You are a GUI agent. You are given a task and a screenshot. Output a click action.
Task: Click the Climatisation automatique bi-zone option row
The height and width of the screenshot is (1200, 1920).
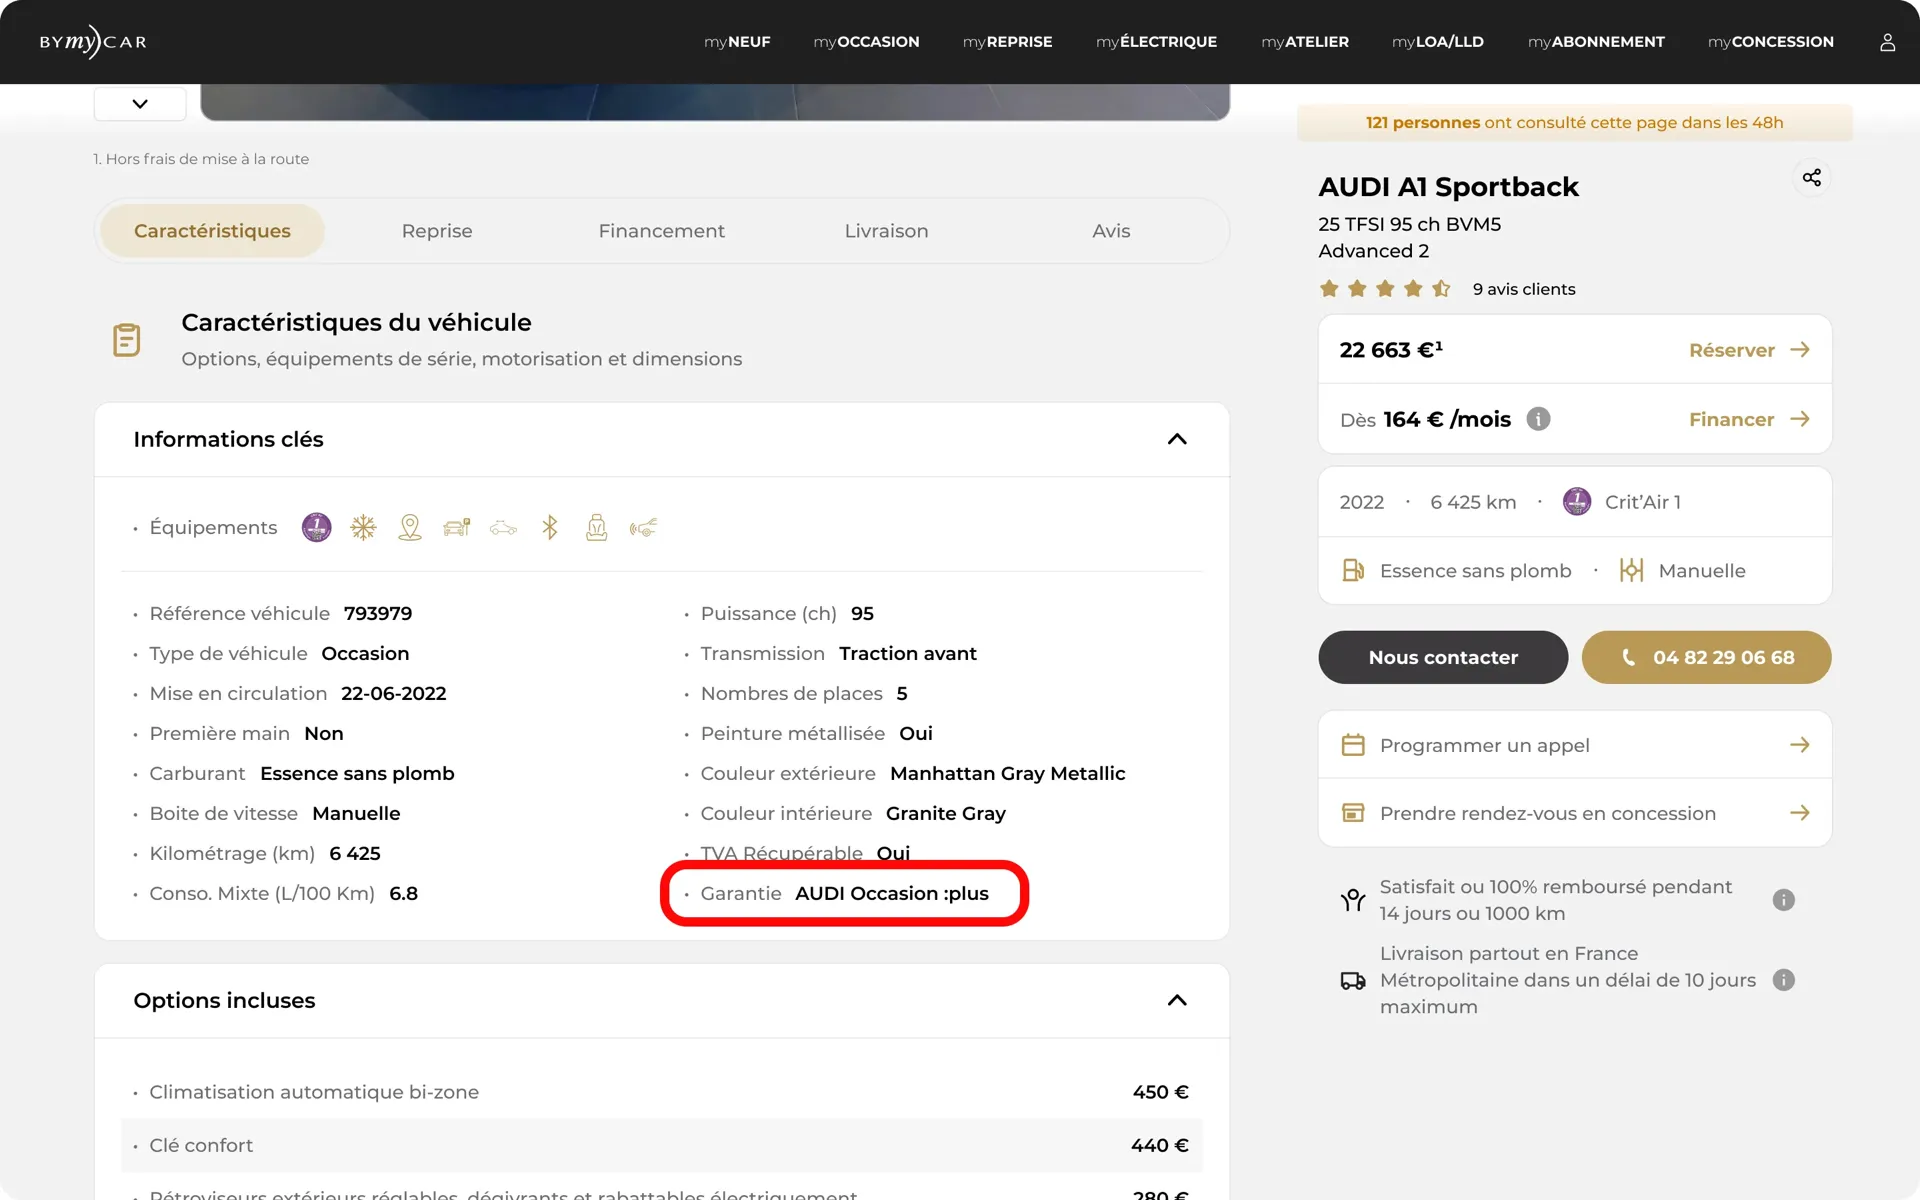tap(662, 1092)
